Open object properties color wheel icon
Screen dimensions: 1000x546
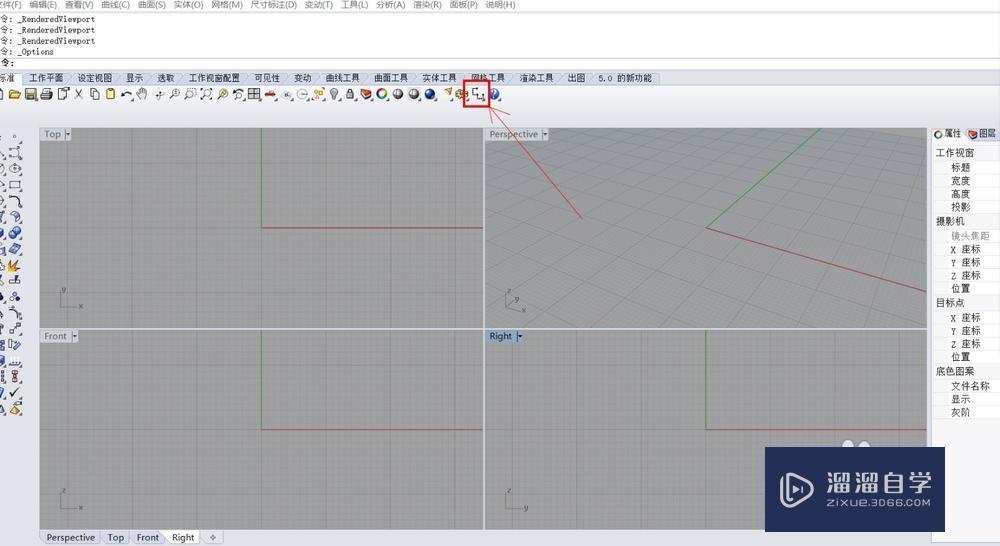(382, 94)
